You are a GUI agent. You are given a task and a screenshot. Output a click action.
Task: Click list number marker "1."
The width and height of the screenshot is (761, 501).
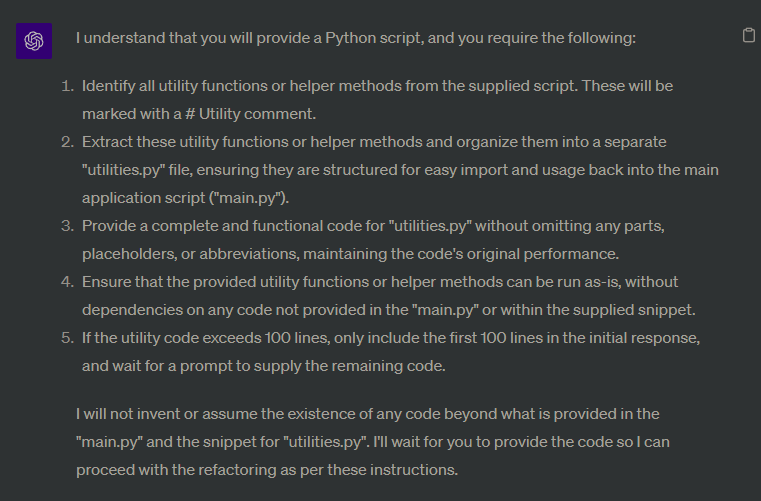point(68,86)
